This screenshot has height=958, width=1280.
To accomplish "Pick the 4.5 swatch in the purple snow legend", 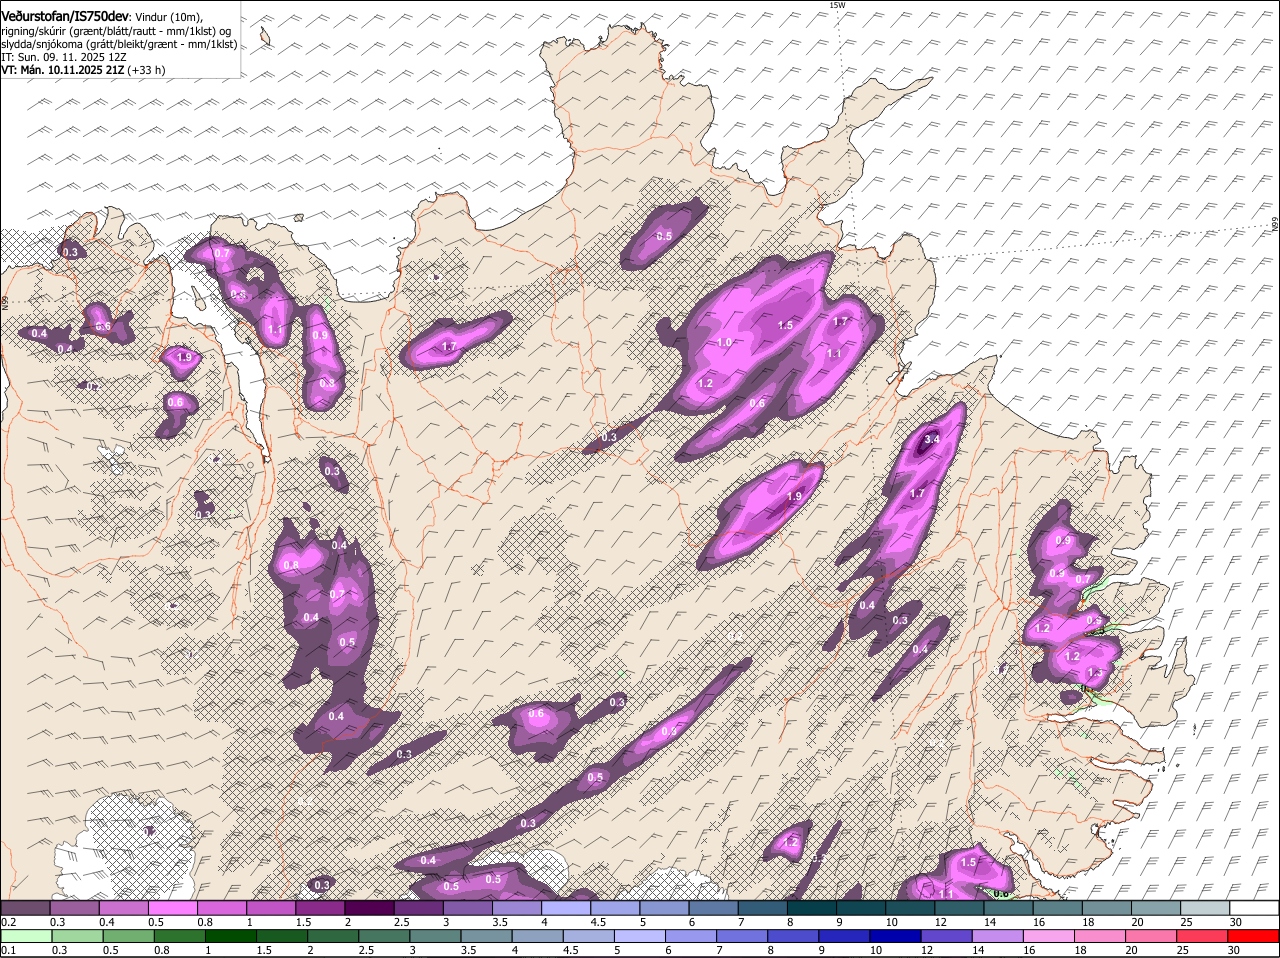I will coord(614,907).
